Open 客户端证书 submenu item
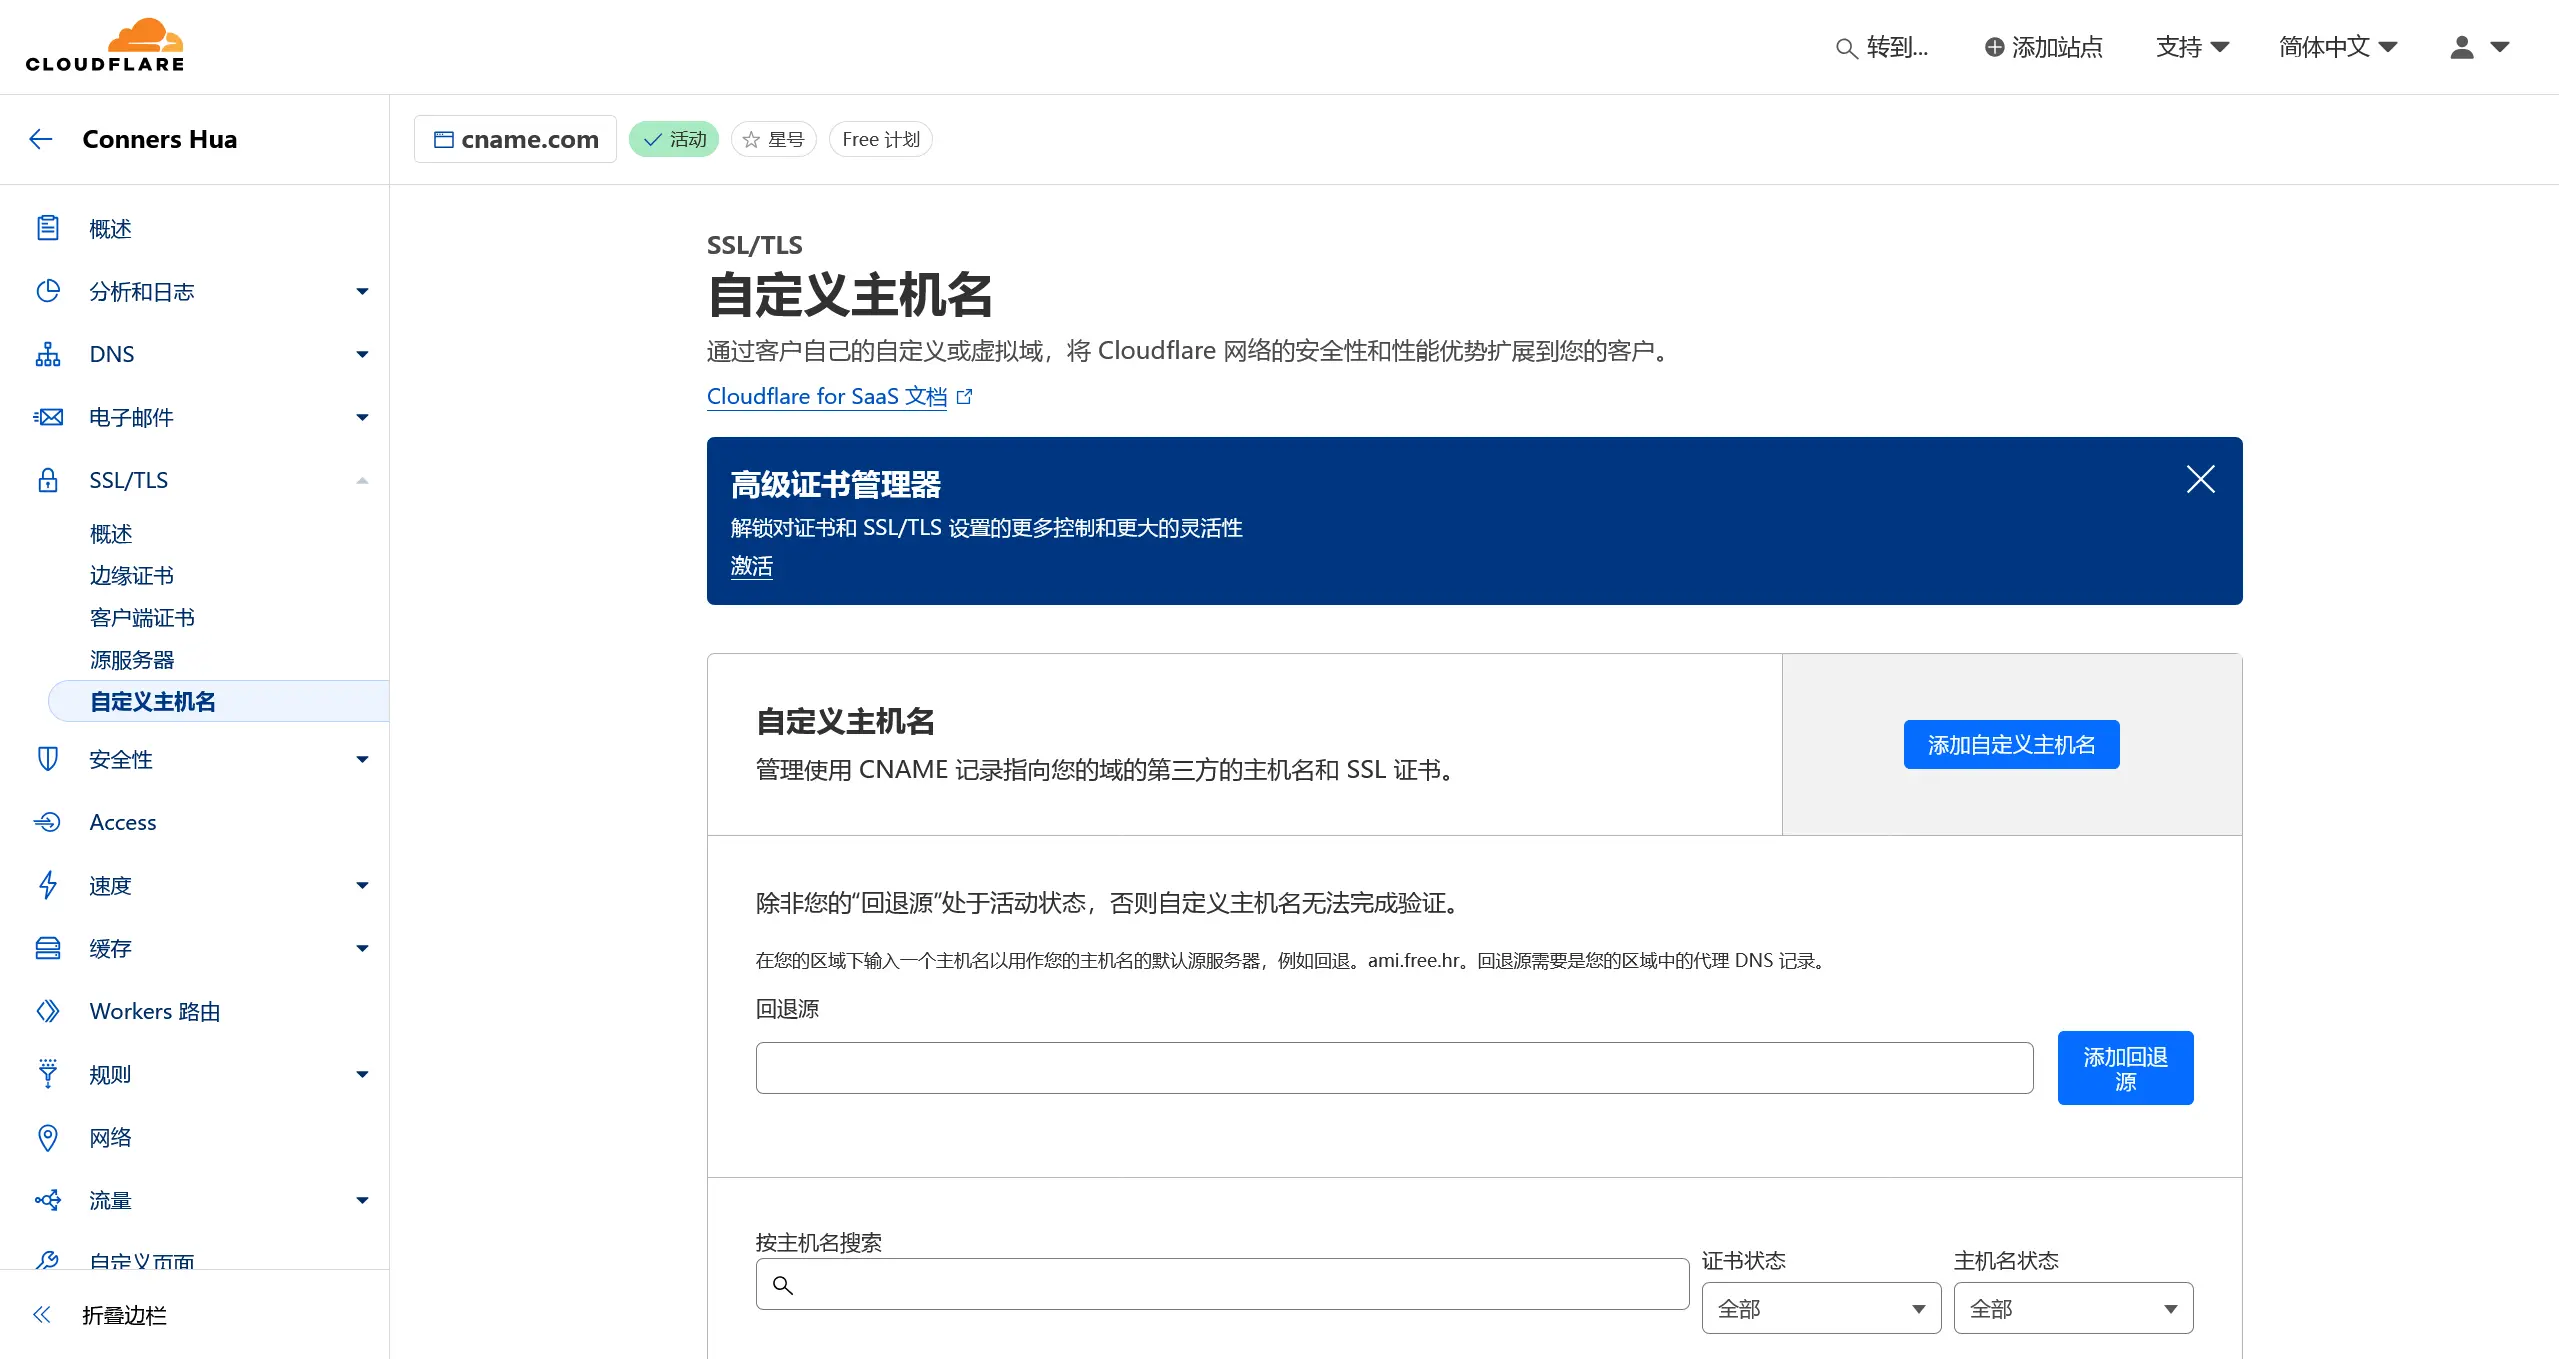The height and width of the screenshot is (1359, 2559). 142,617
